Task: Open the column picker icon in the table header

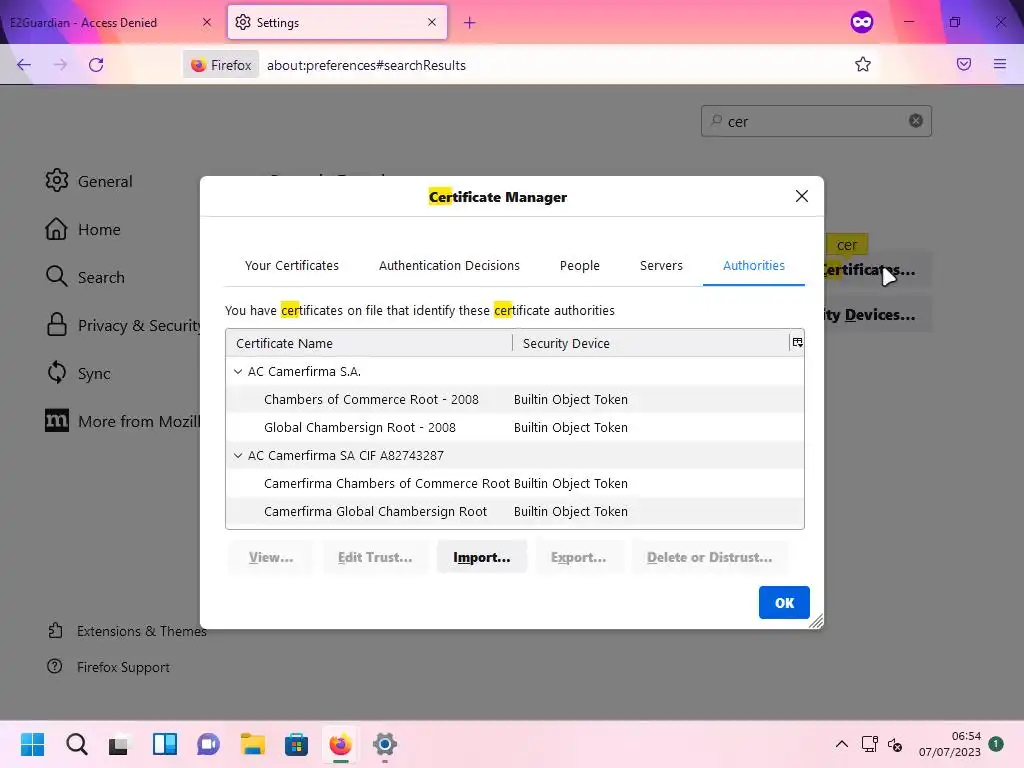Action: (x=797, y=342)
